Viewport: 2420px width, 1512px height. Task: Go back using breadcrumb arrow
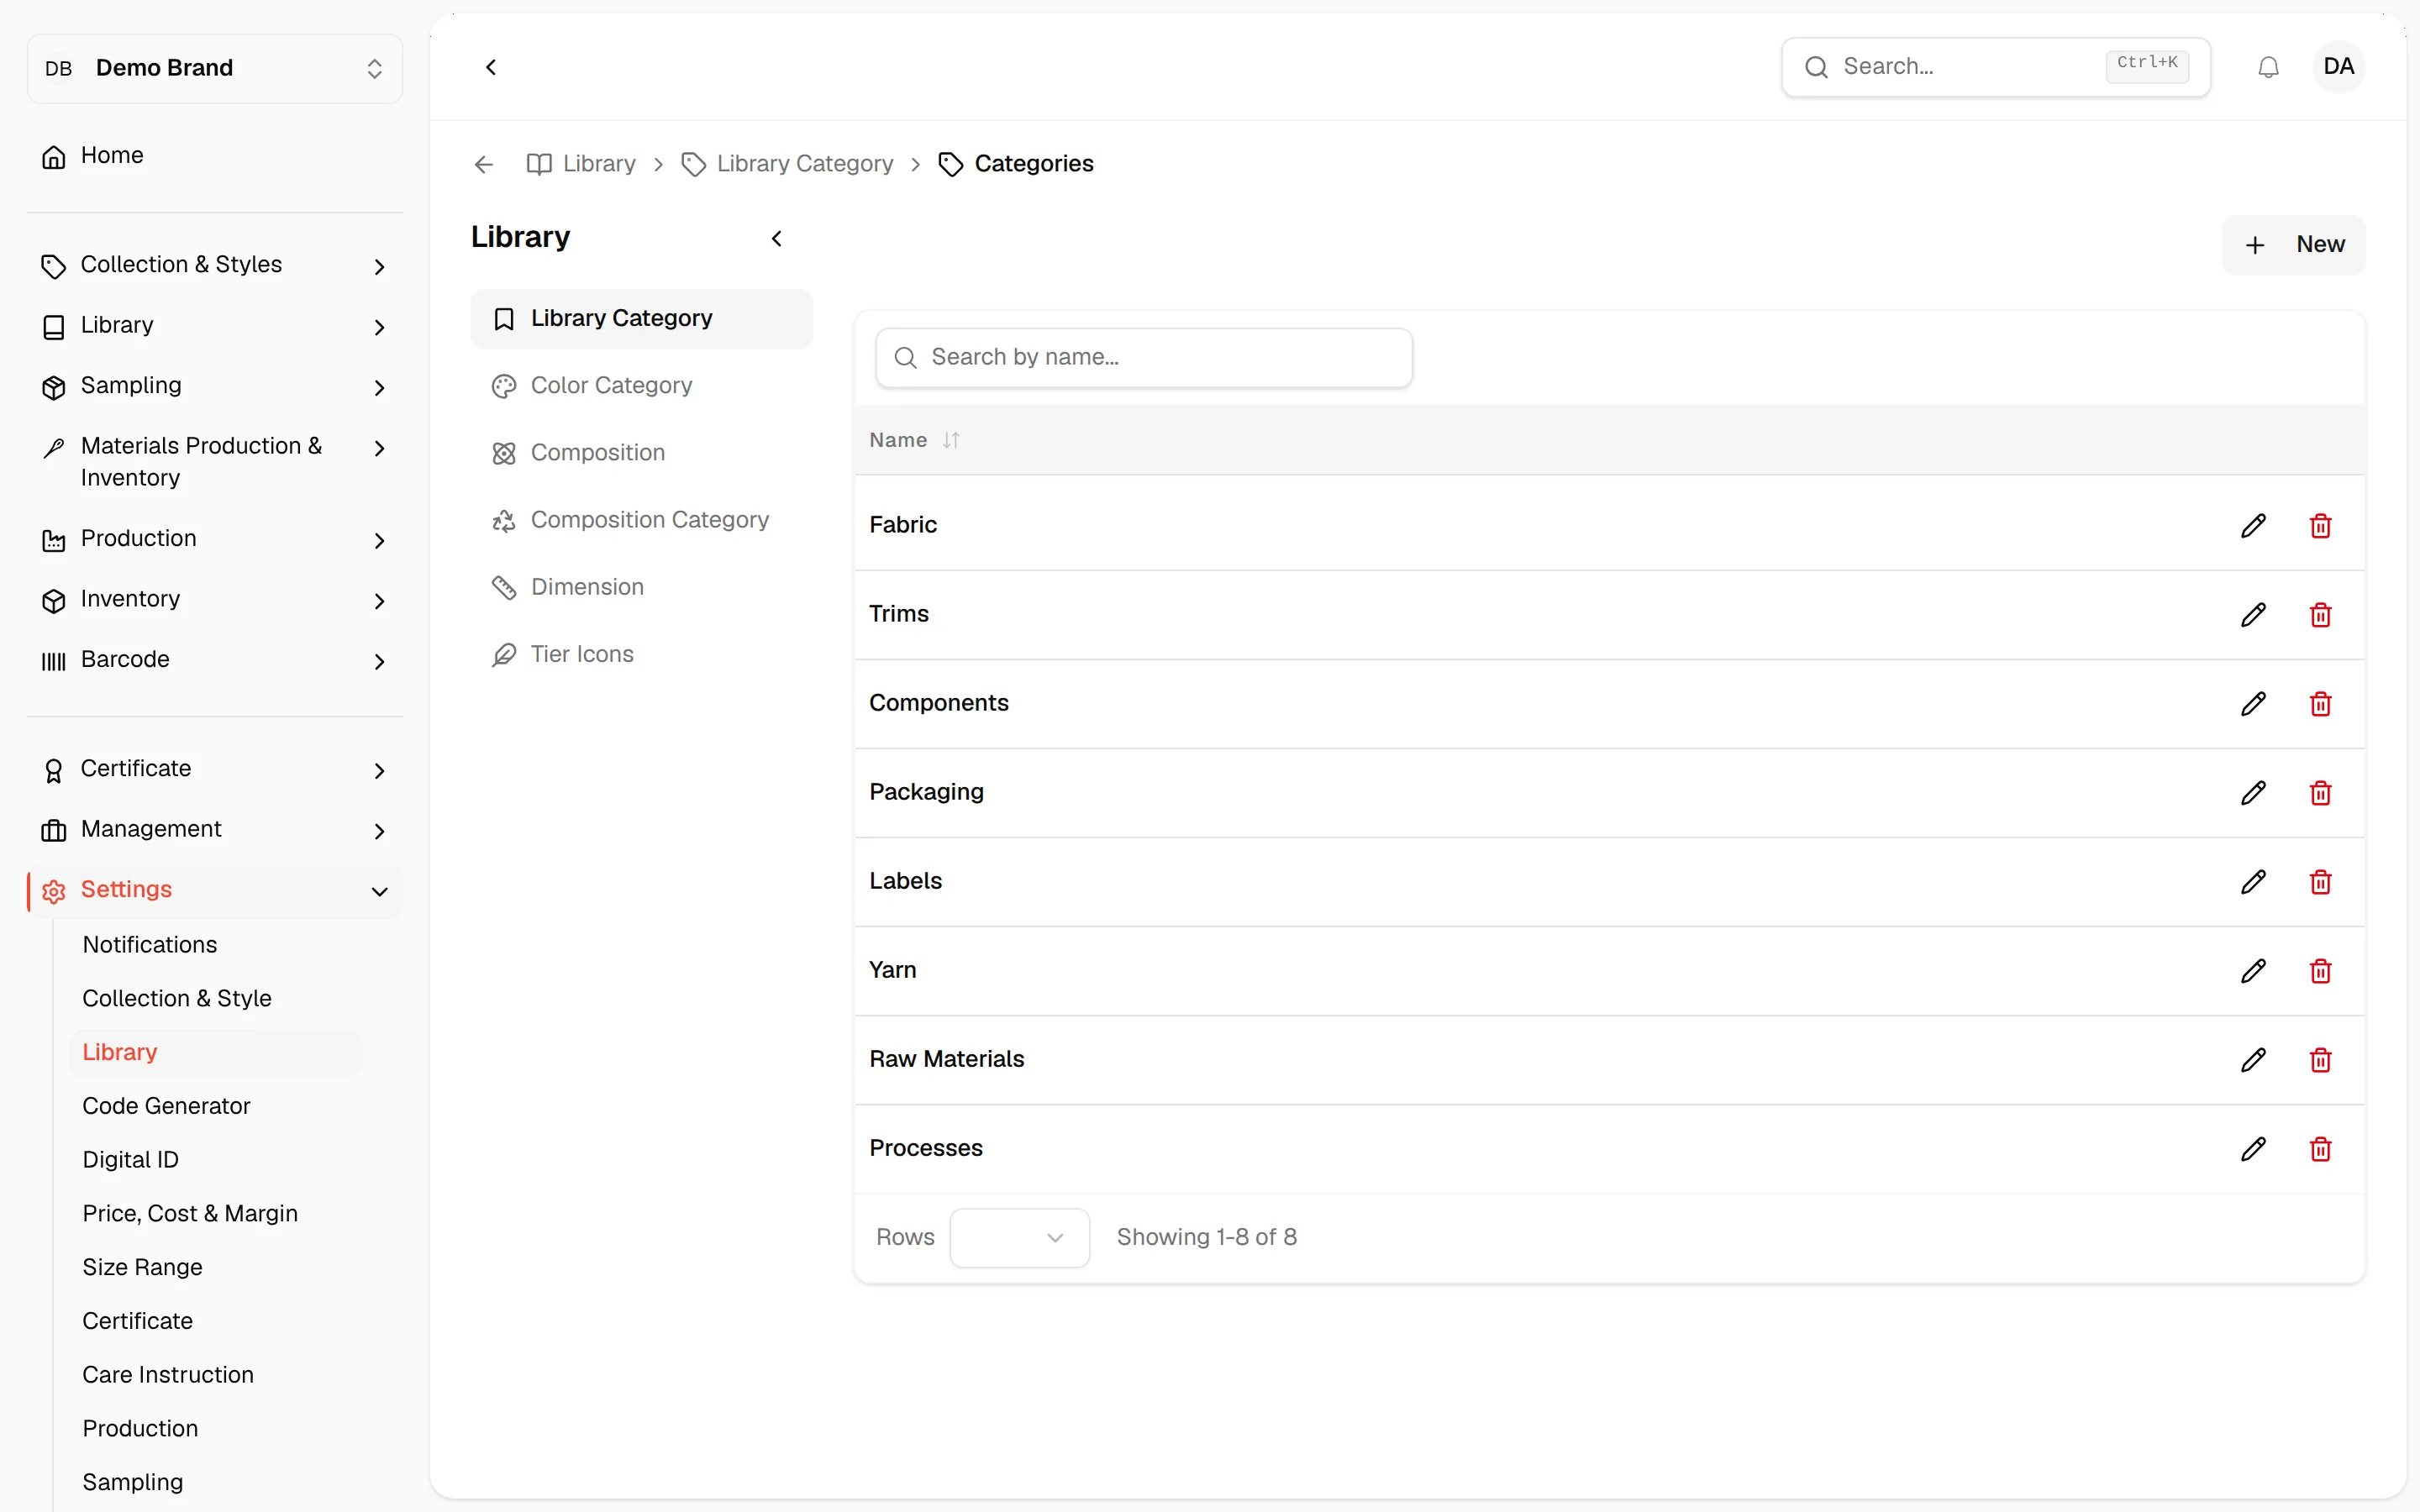[x=484, y=164]
